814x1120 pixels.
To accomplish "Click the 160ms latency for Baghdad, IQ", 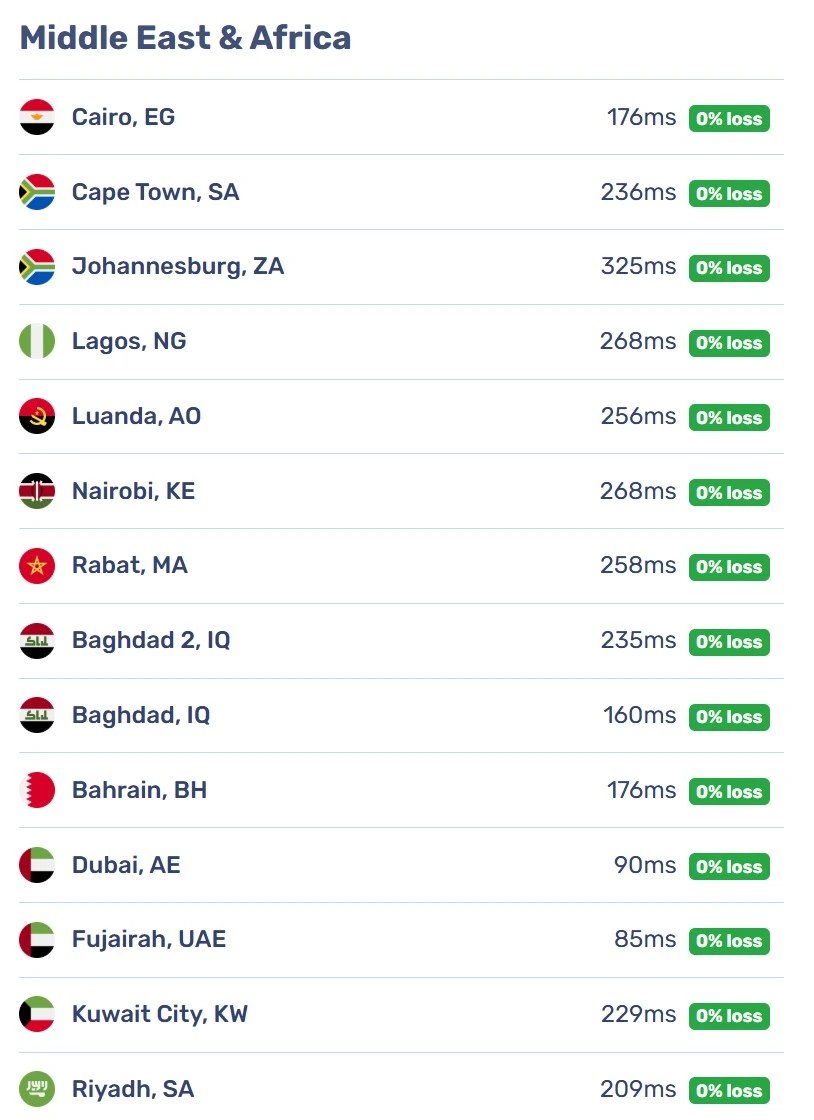I will (x=639, y=715).
